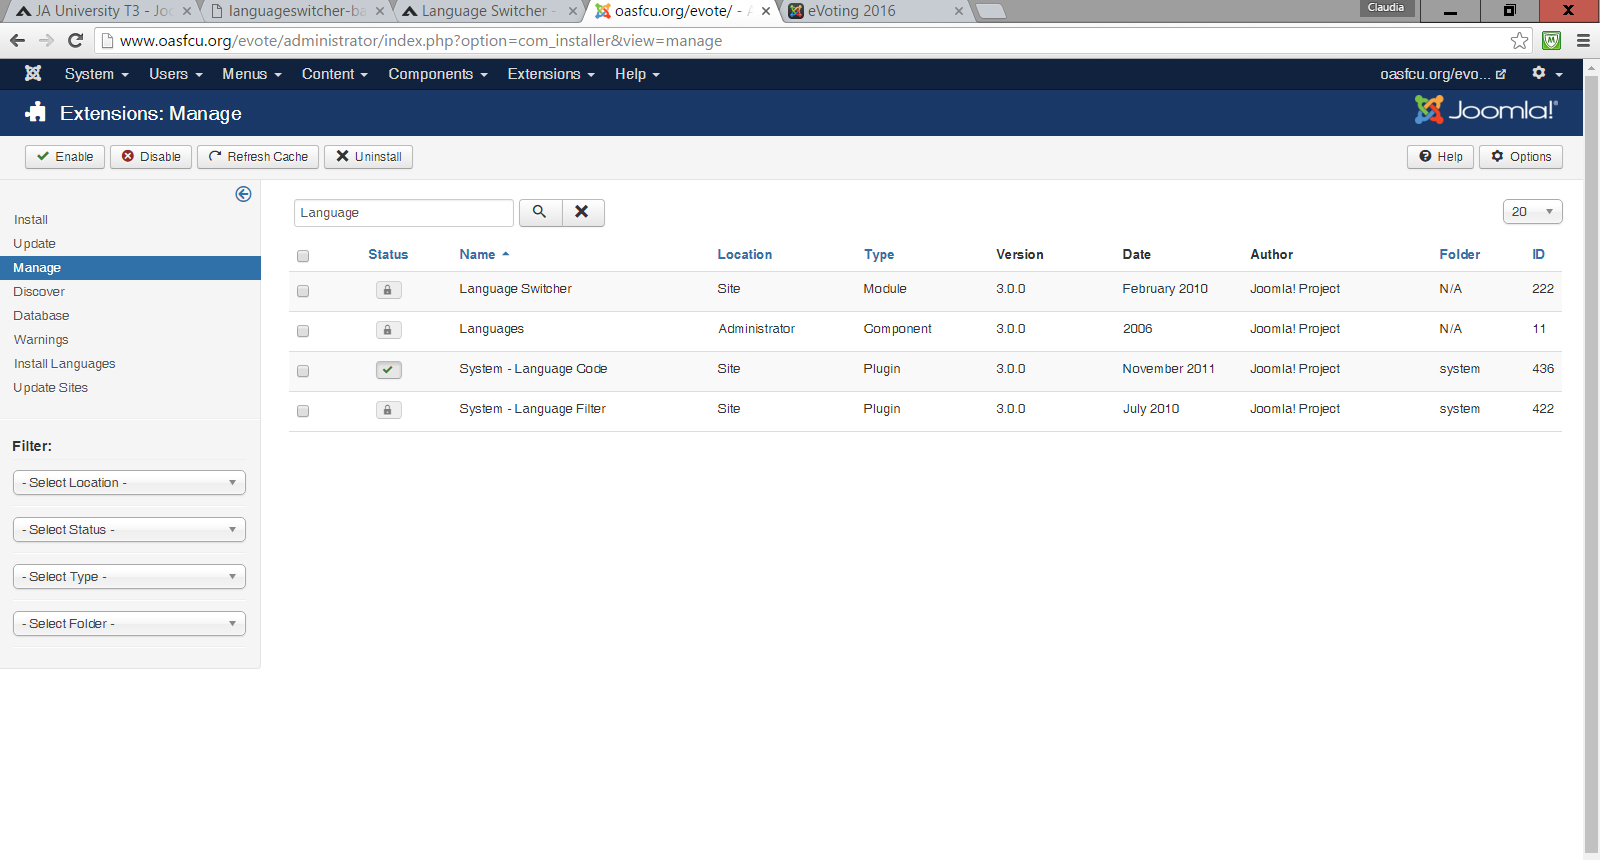
Task: Close the eVoting 2016 tab
Action: click(x=958, y=11)
